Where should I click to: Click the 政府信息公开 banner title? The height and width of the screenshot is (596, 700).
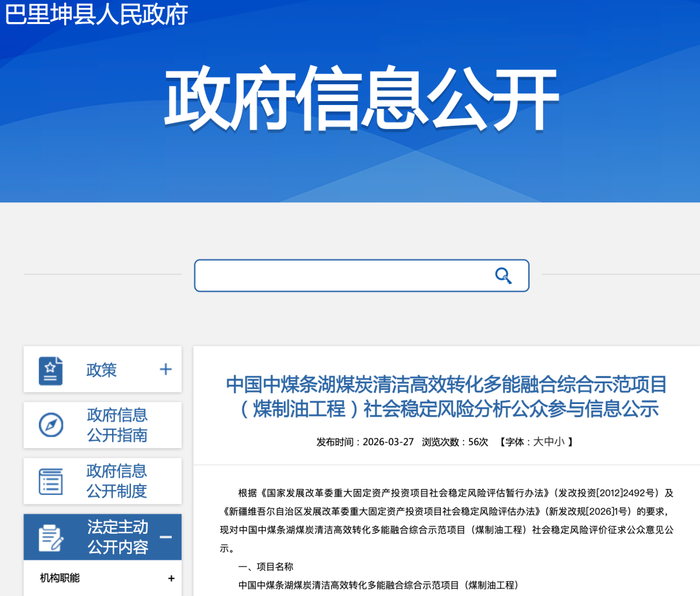(362, 99)
